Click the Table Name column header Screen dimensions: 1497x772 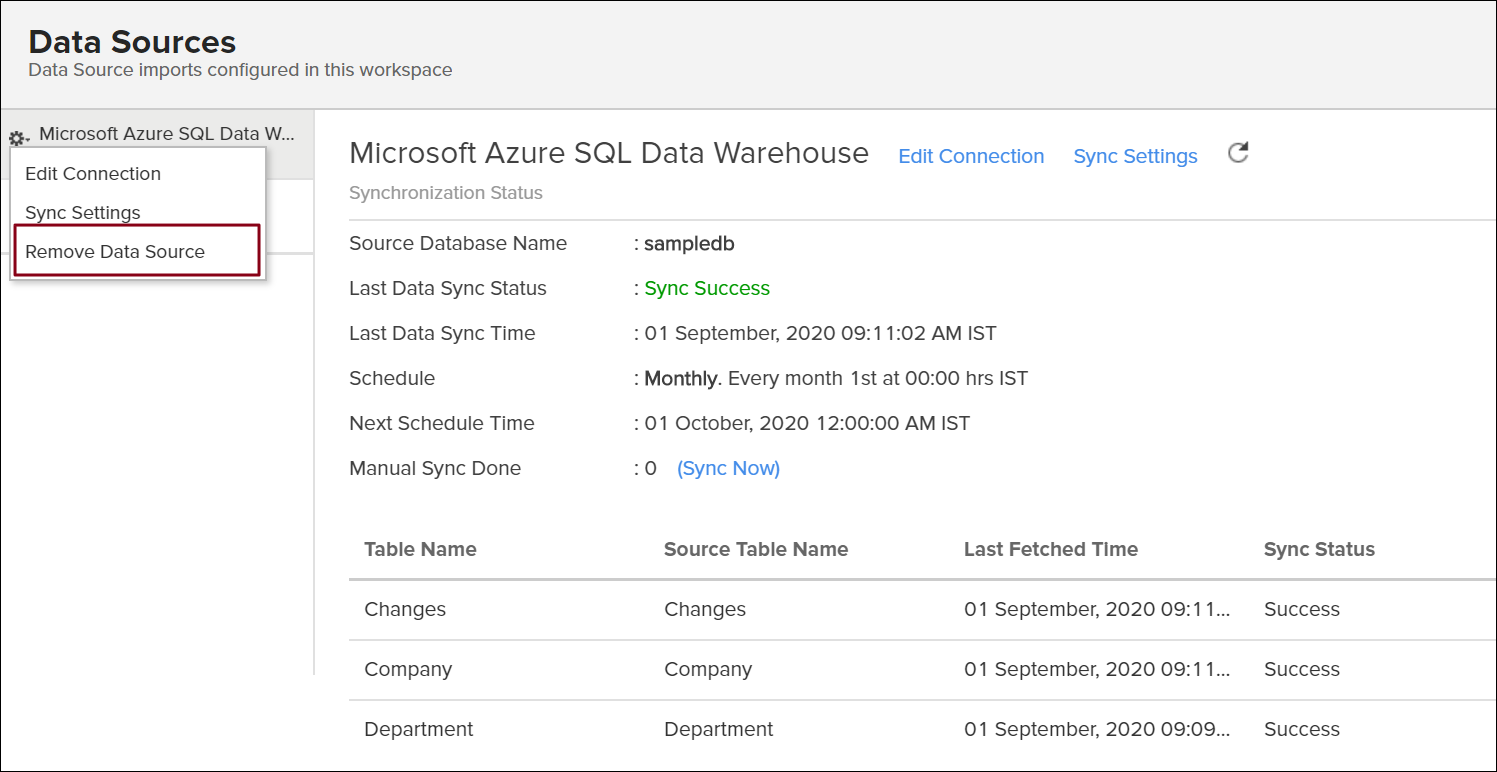point(420,549)
